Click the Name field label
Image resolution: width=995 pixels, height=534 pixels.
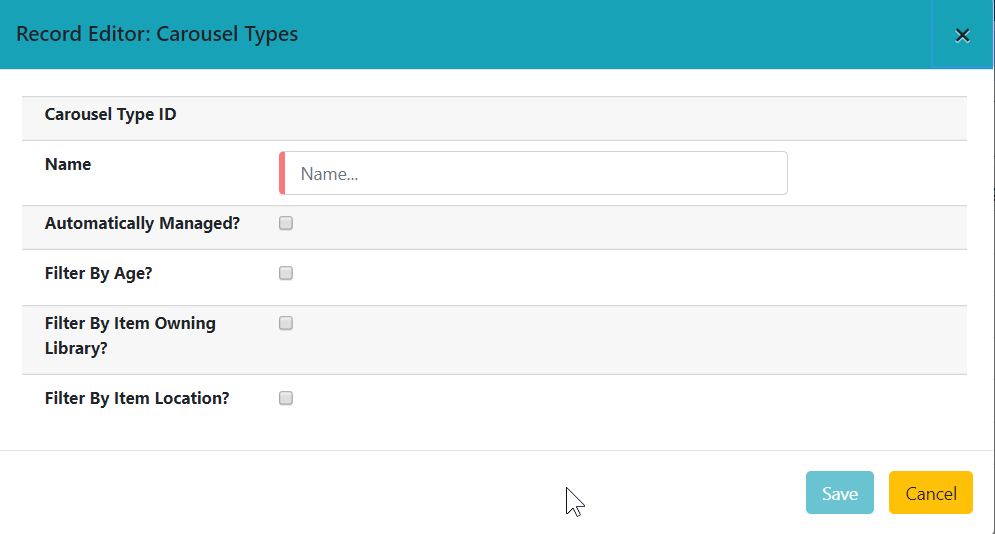68,164
